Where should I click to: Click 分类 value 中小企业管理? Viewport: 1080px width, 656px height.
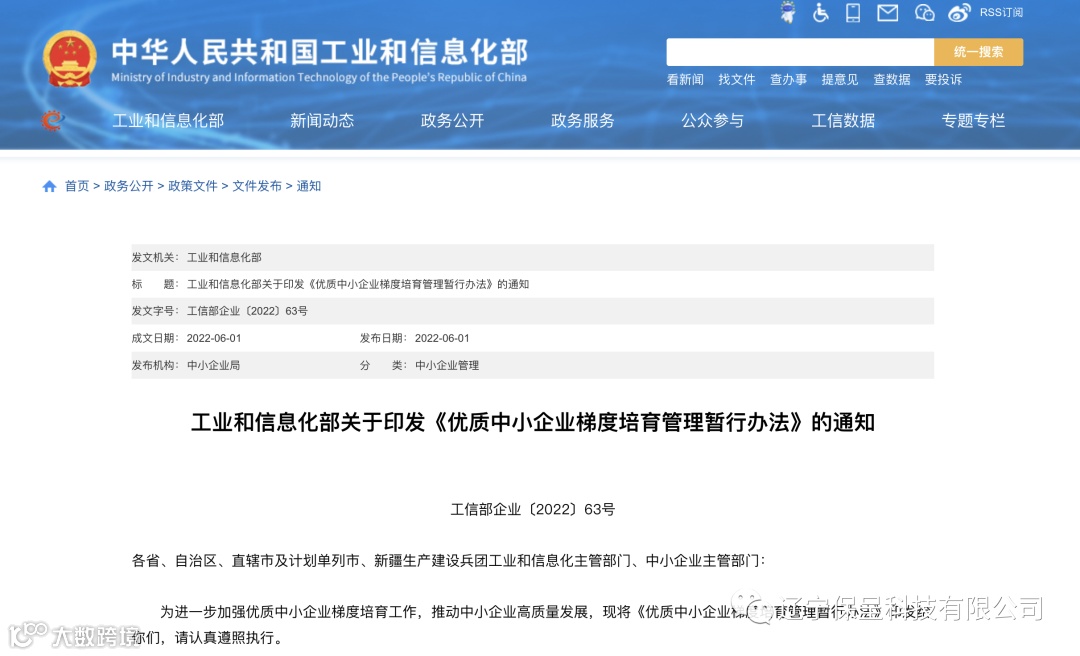446,365
